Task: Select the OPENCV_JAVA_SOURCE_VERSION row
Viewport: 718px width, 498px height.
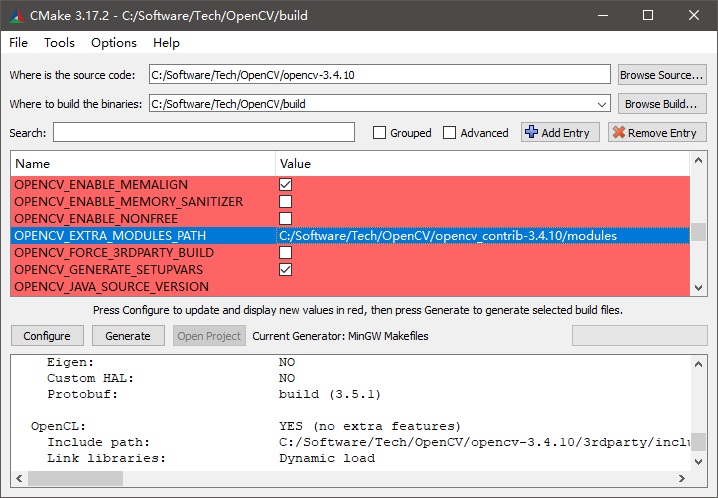Action: point(350,287)
